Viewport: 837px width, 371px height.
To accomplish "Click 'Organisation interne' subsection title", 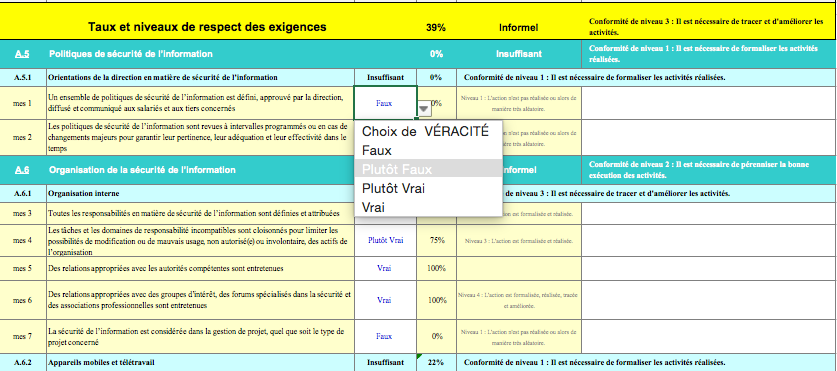I will click(x=84, y=193).
